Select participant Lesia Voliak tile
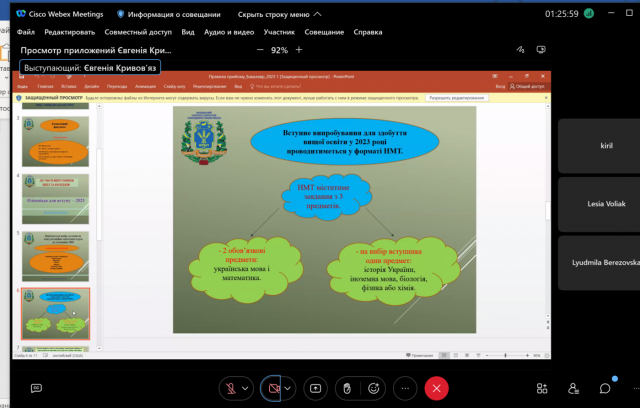Viewport: 640px width, 408px height. (x=599, y=202)
